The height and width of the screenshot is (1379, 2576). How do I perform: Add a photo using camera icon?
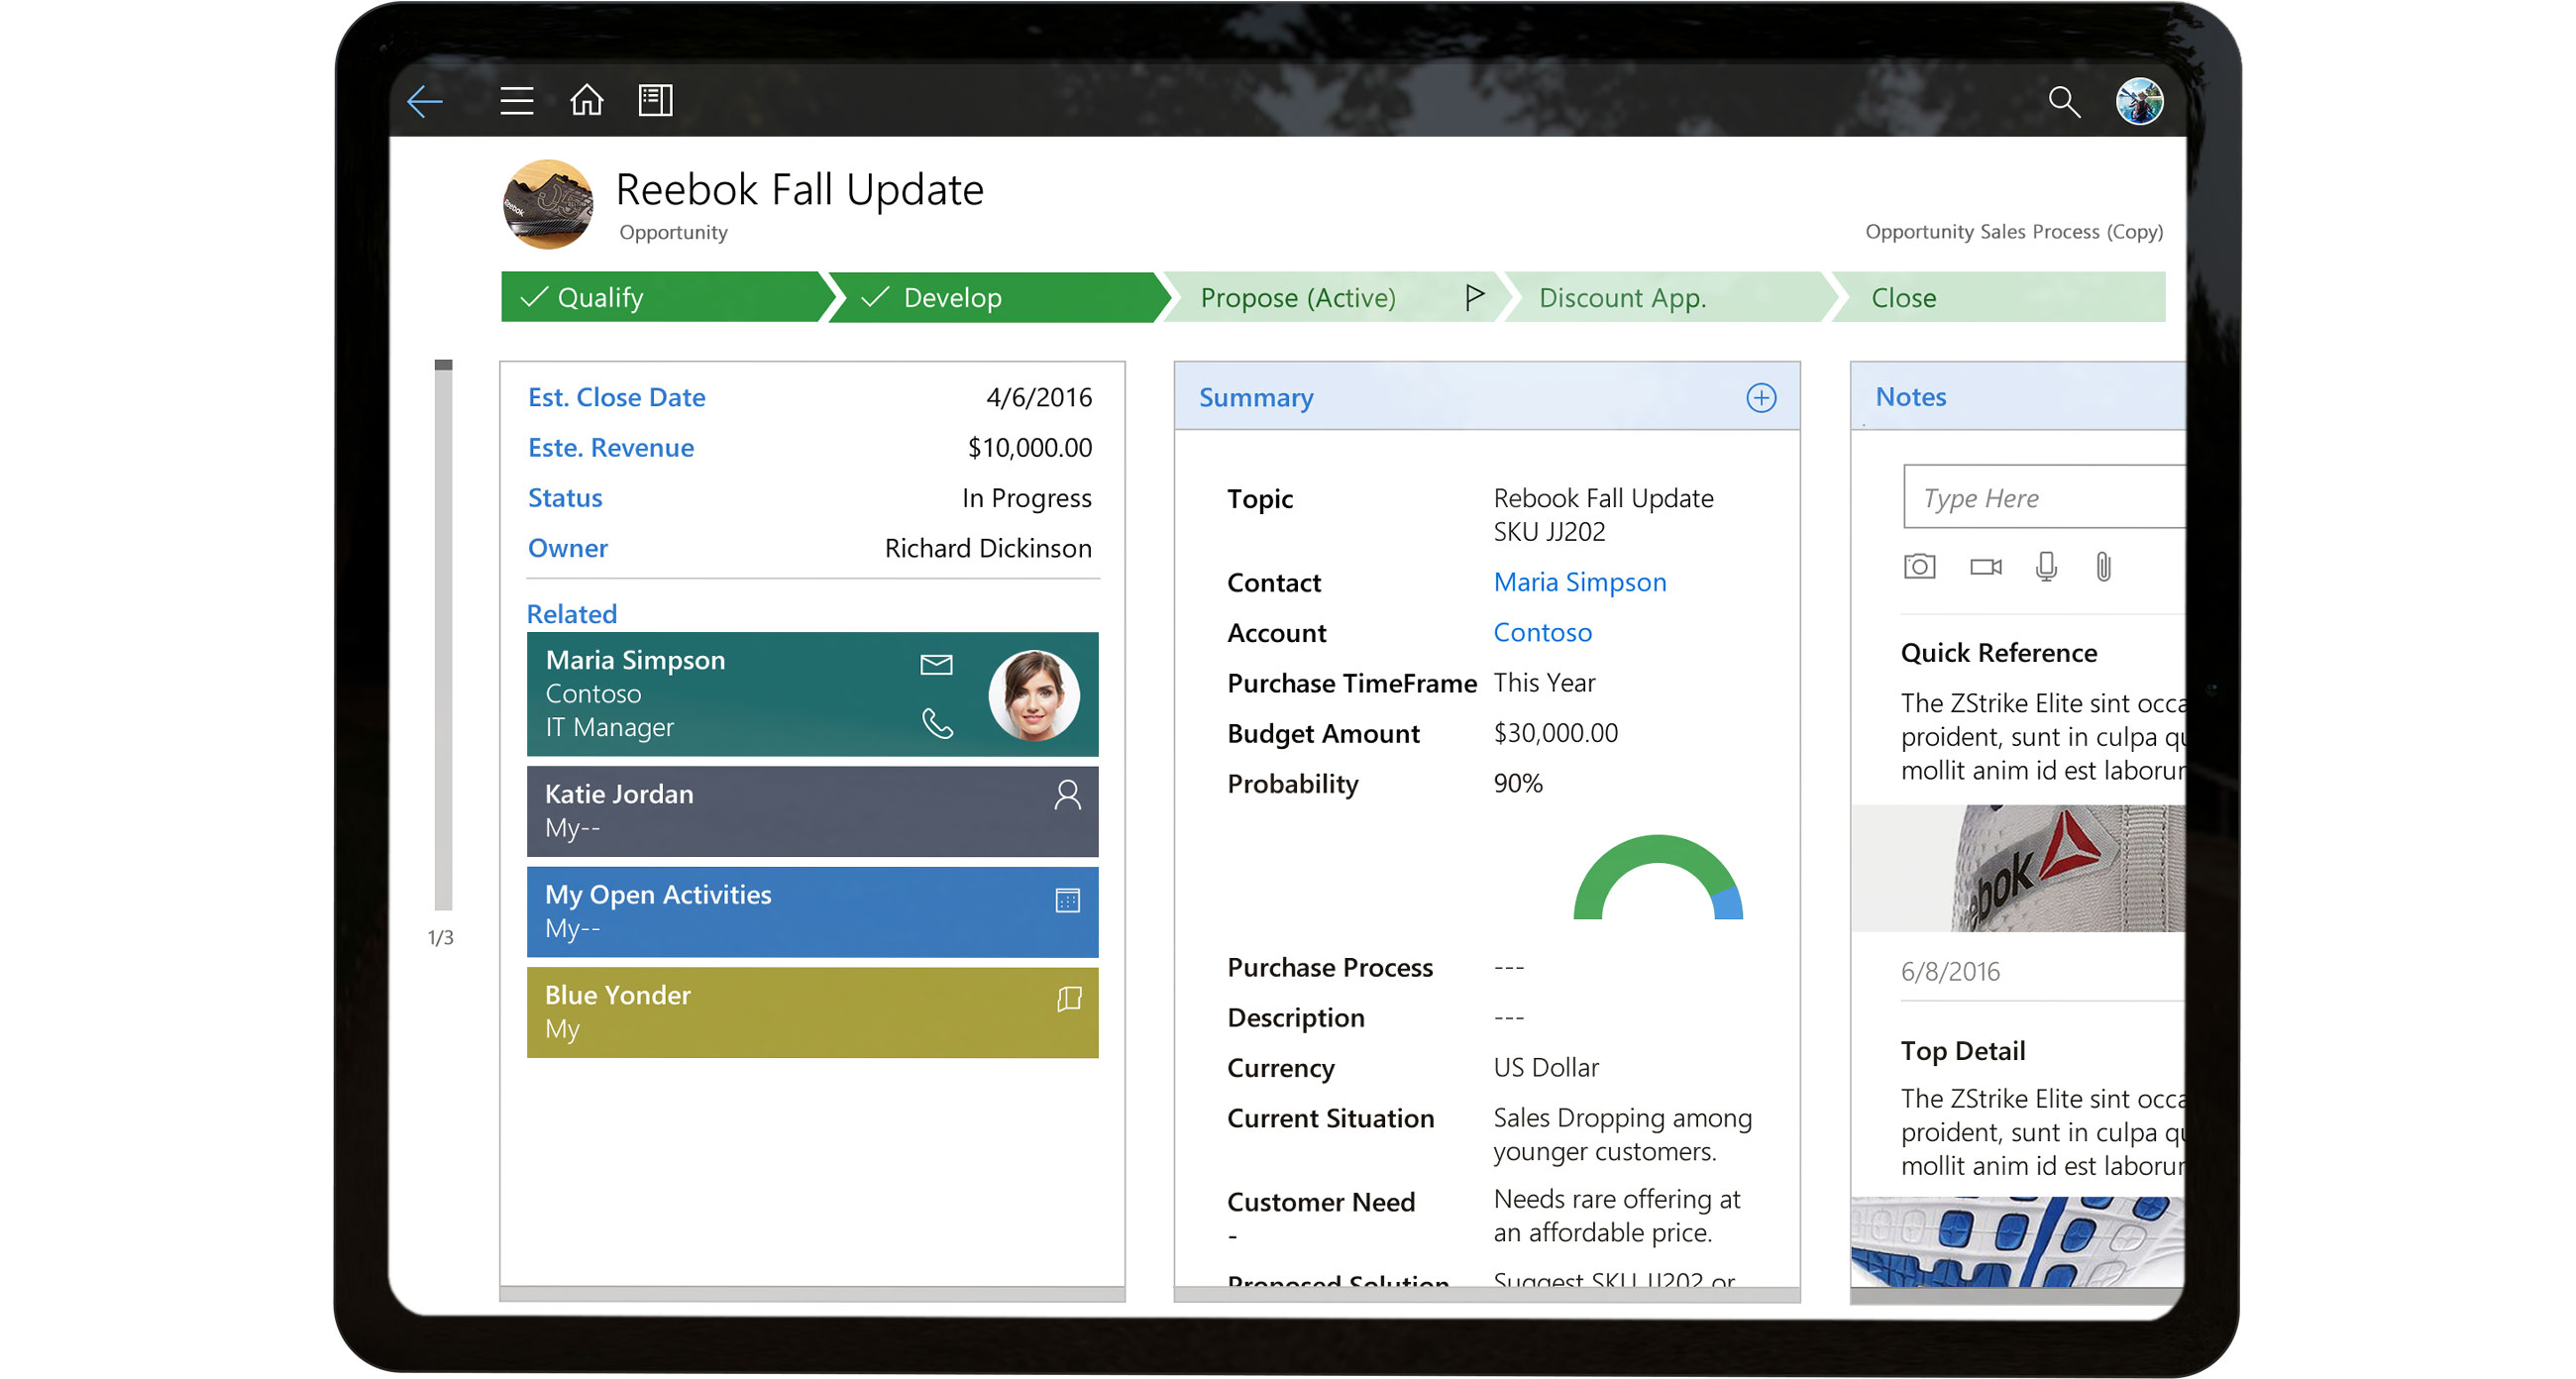click(x=1919, y=567)
